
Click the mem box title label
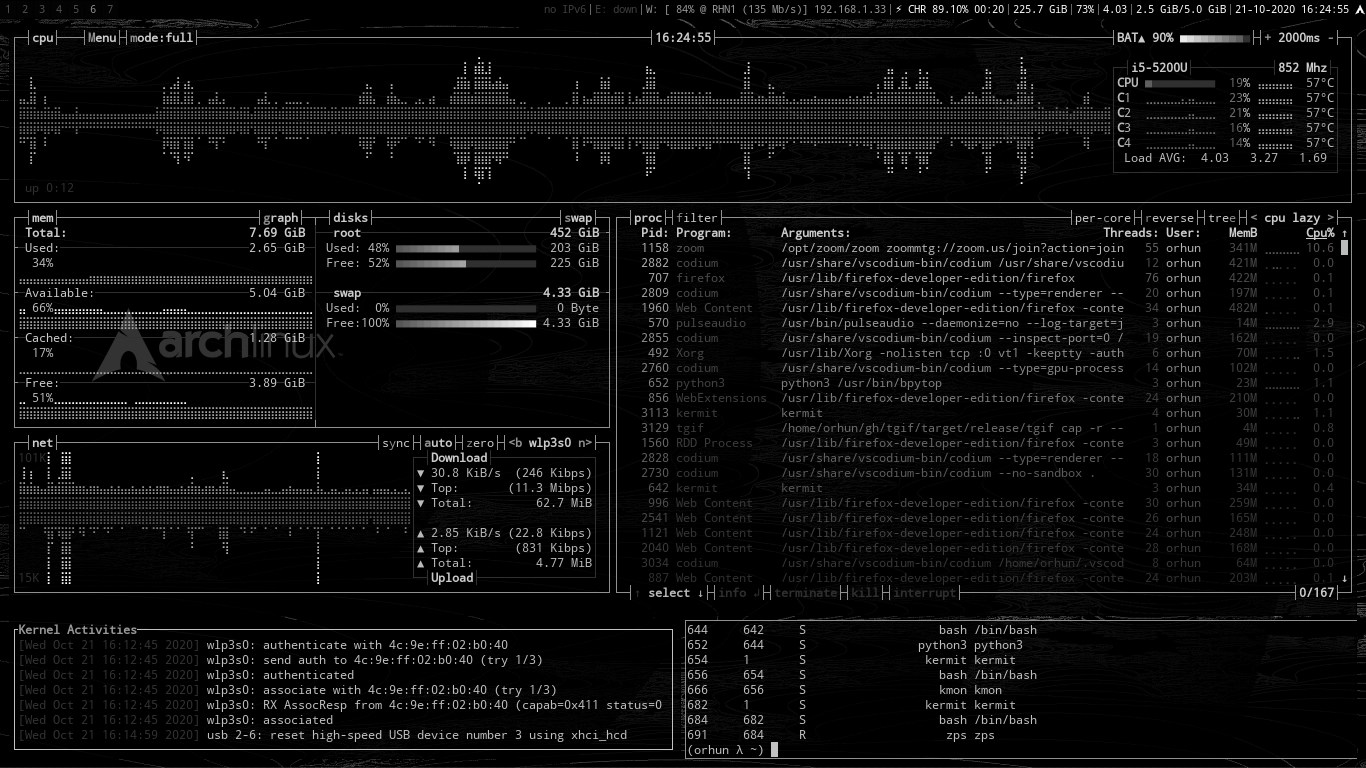point(43,218)
